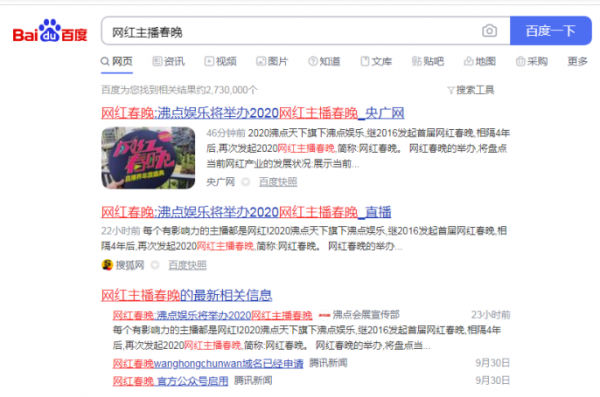
Task: Click the camera image search icon
Action: pos(489,31)
